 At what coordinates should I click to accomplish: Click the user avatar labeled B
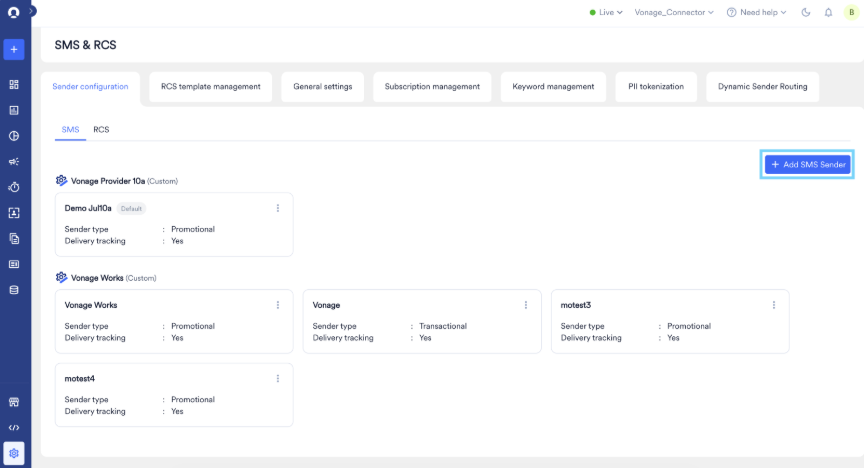(x=851, y=12)
